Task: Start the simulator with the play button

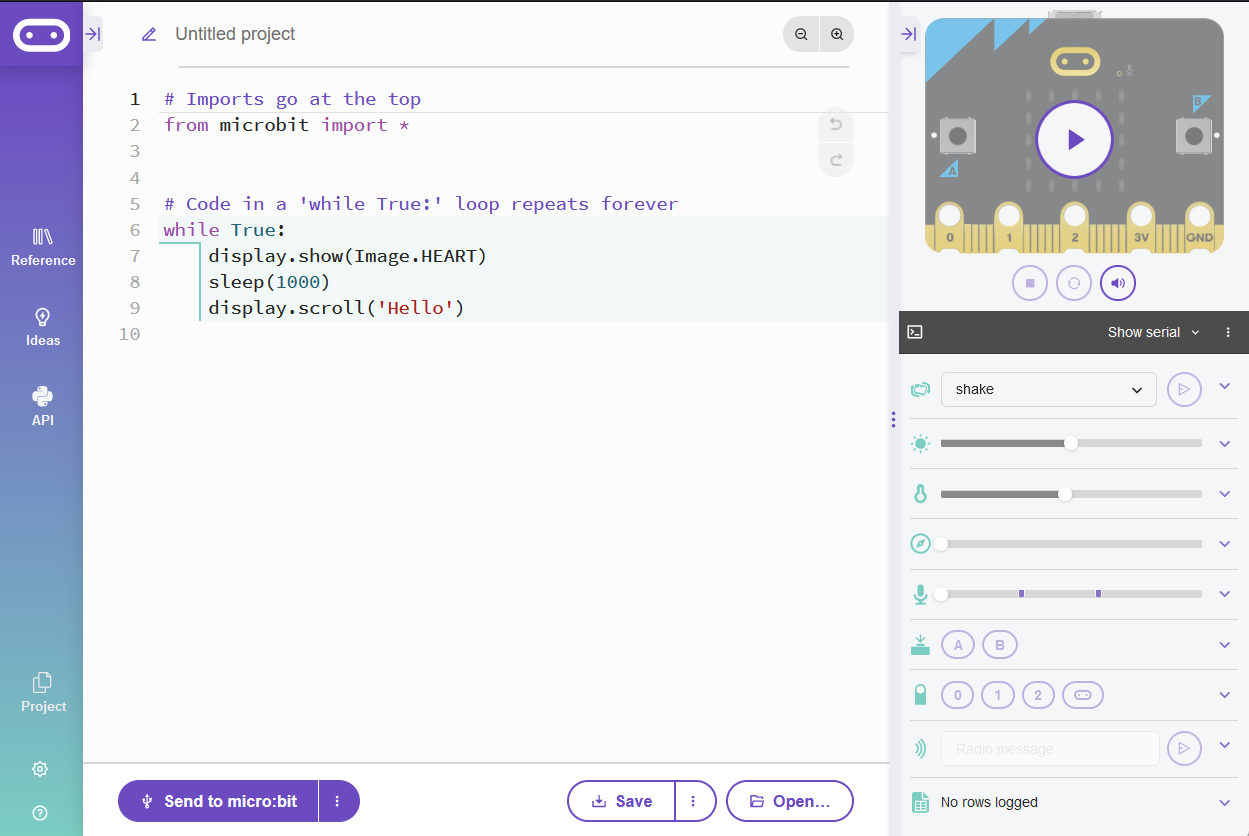Action: pos(1074,140)
